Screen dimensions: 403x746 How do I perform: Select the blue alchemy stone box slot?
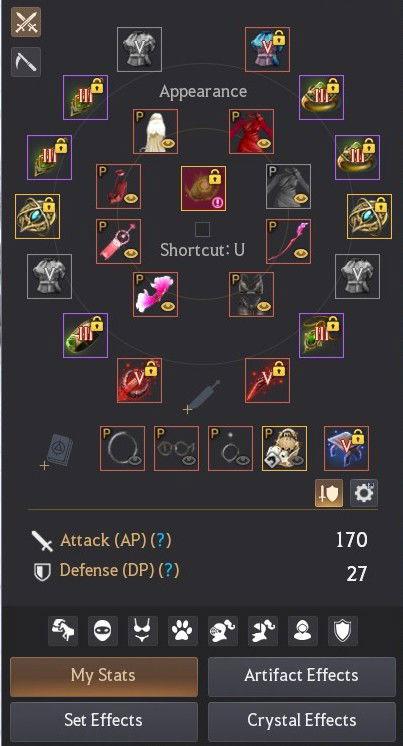[346, 448]
